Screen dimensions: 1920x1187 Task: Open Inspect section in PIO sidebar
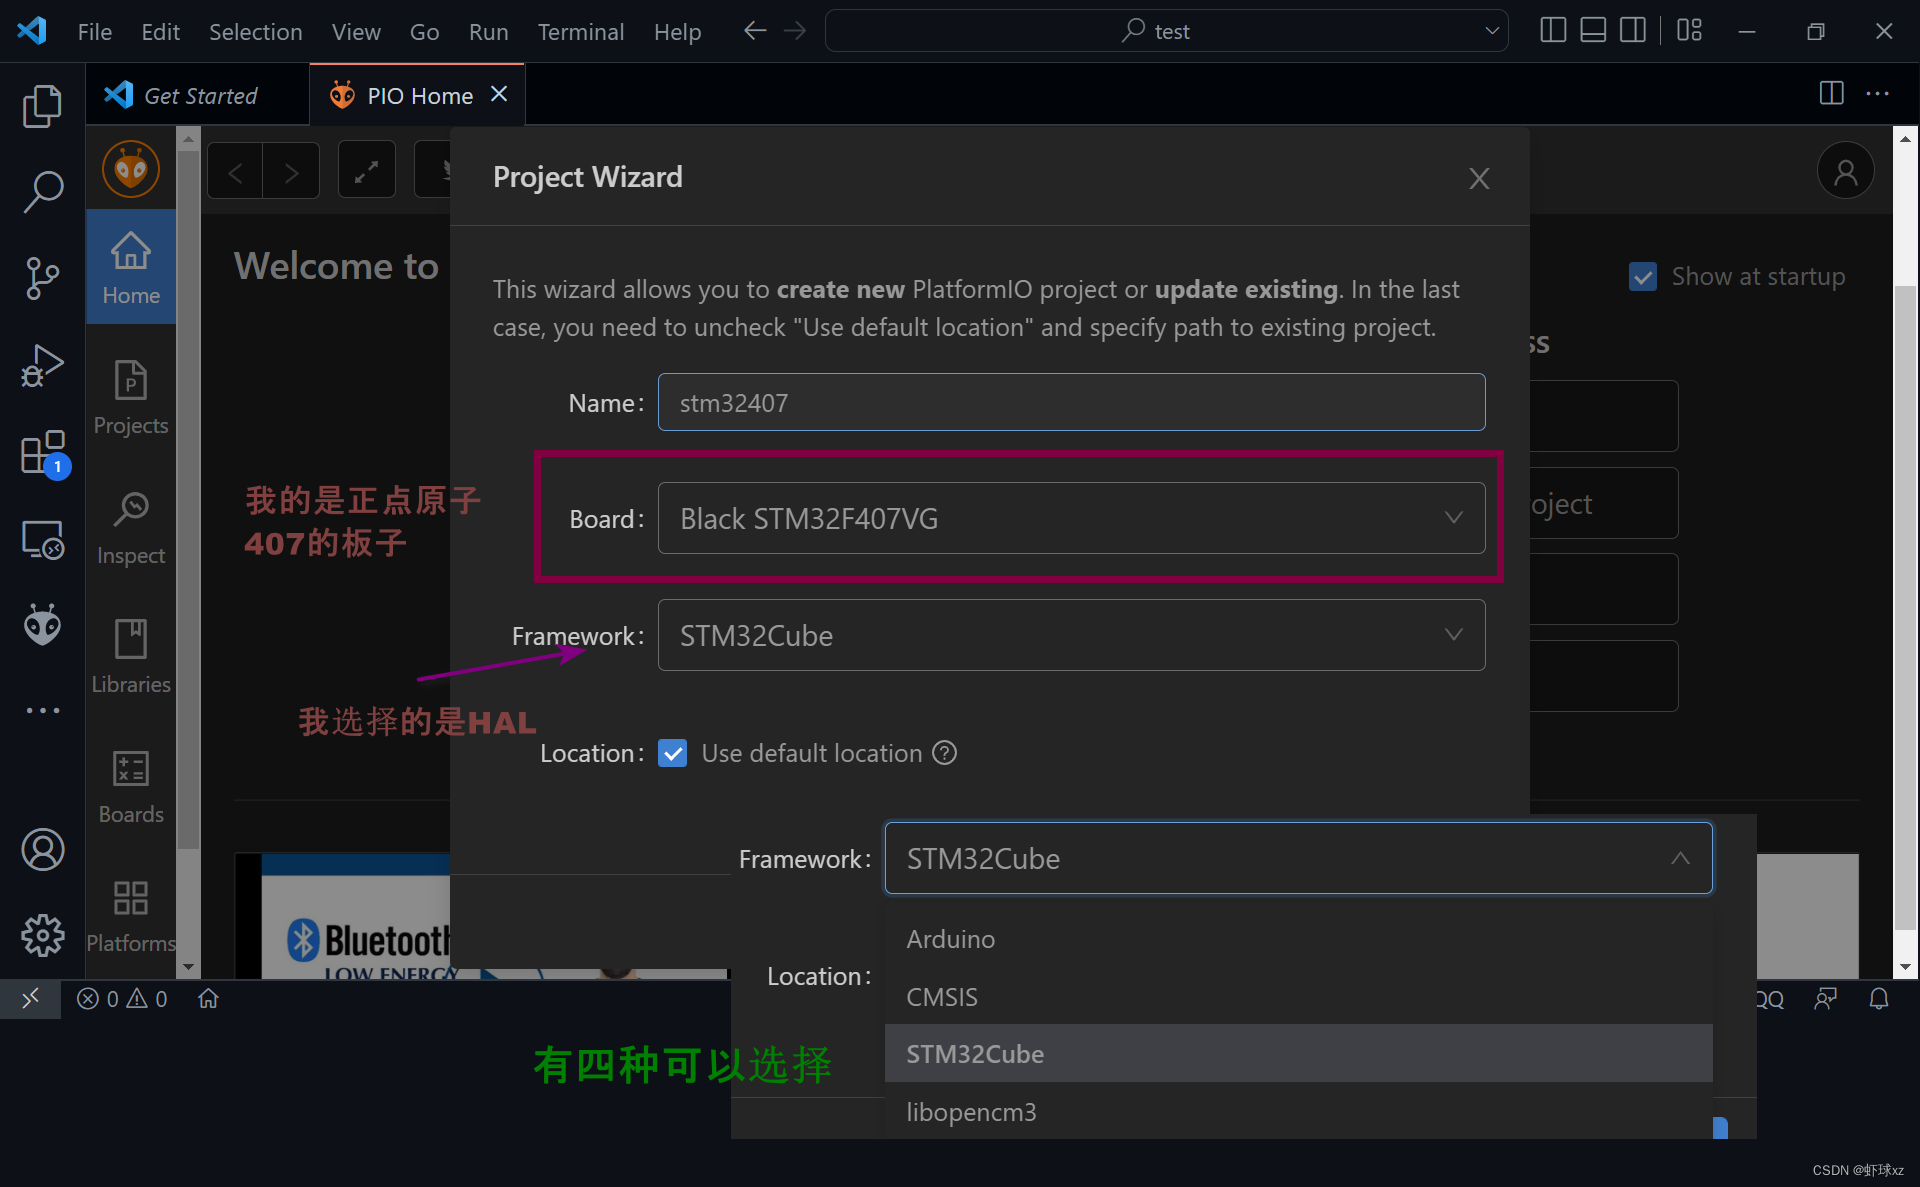click(x=131, y=527)
